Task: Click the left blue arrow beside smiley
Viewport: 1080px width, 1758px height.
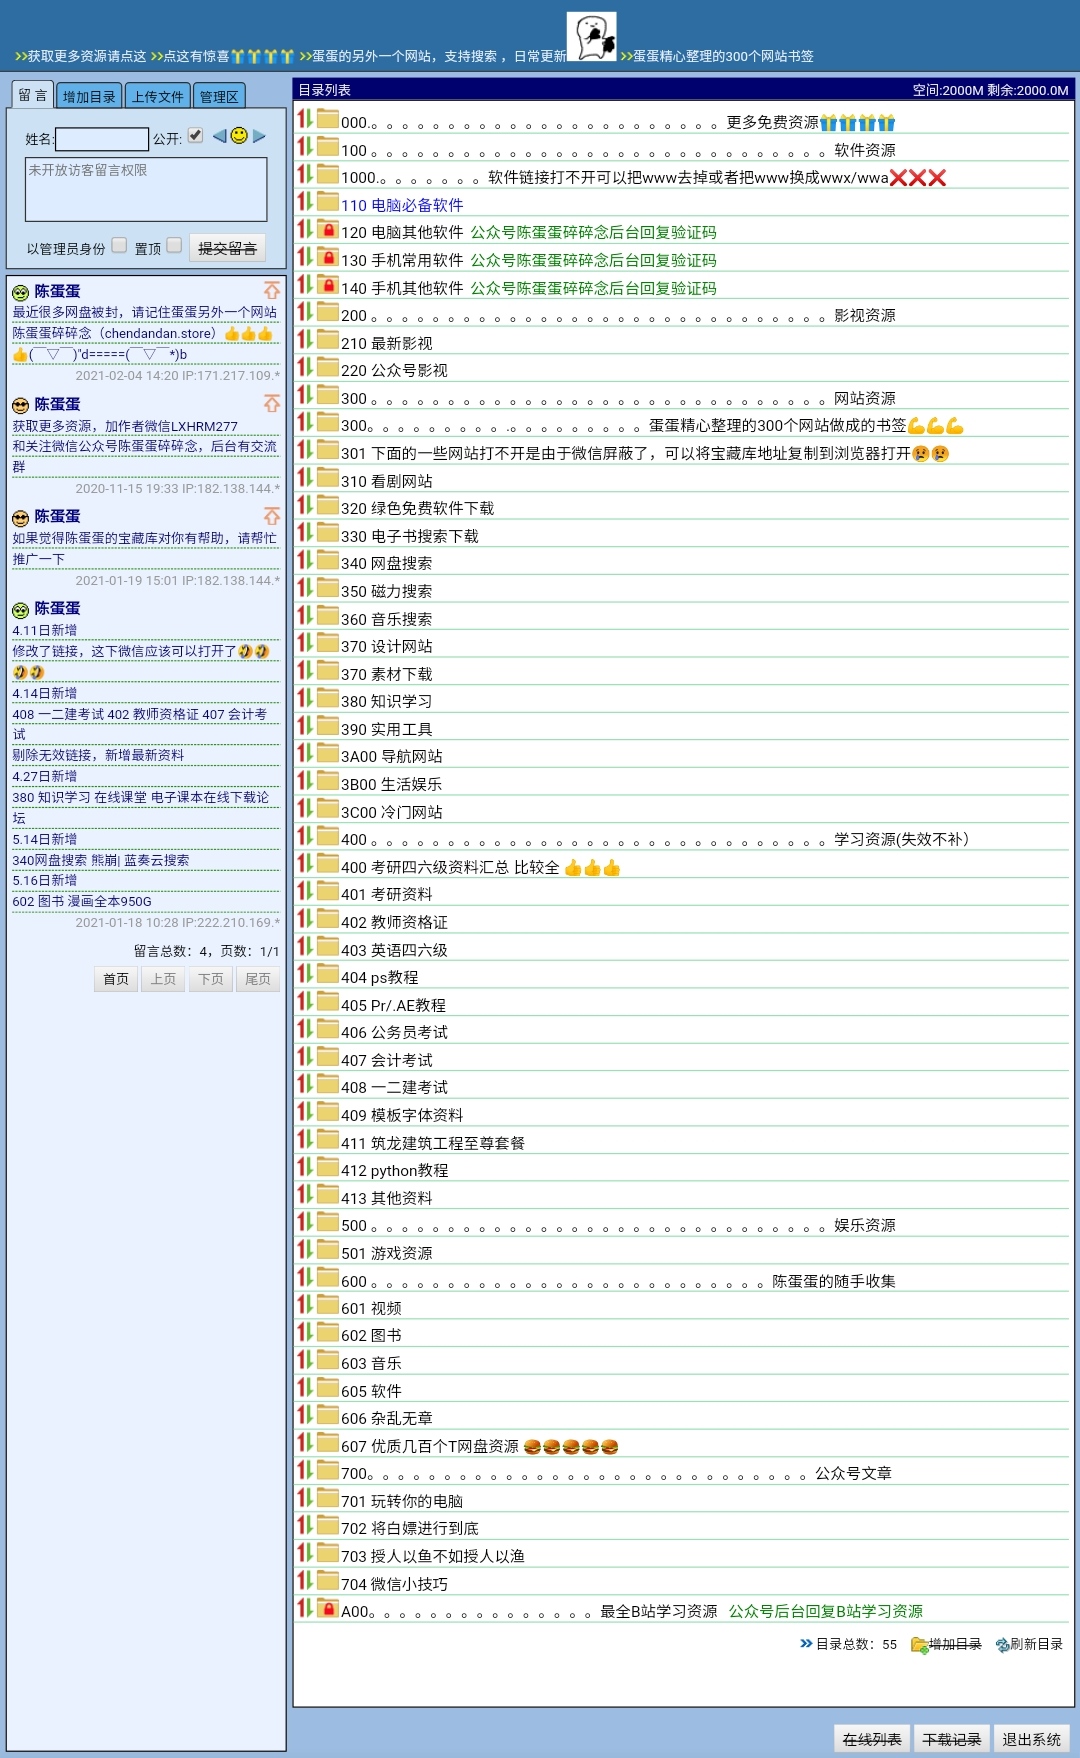Action: 219,136
